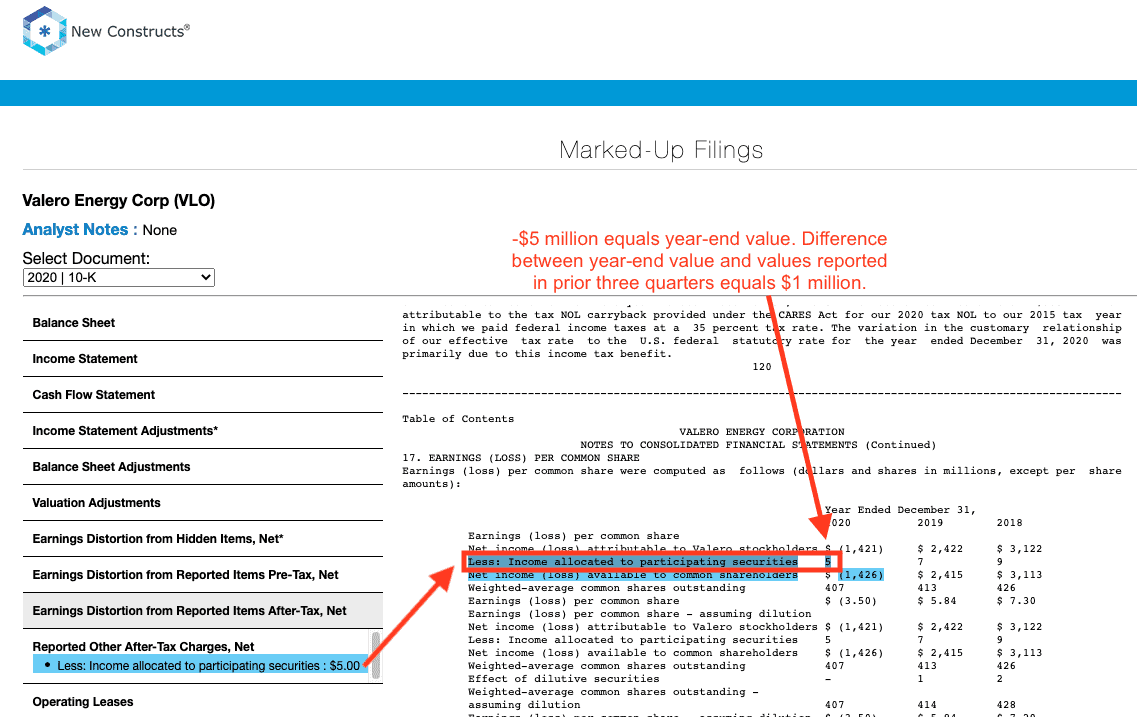Click the 2018 column header
This screenshot has width=1137, height=717.
[x=1009, y=523]
